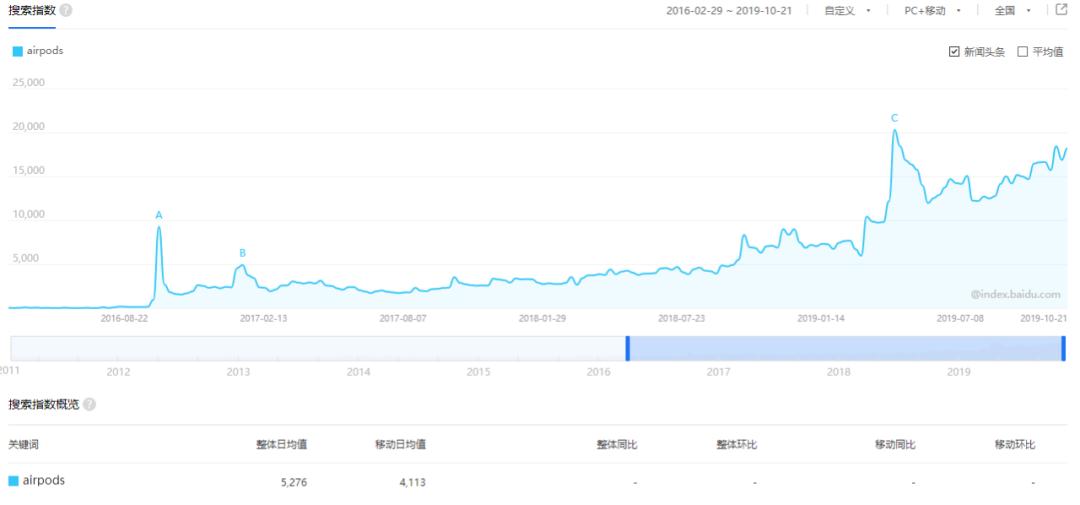Viewport: 1080px width, 505px height.
Task: Click the 2018-07-23 x-axis date label
Action: pyautogui.click(x=681, y=318)
